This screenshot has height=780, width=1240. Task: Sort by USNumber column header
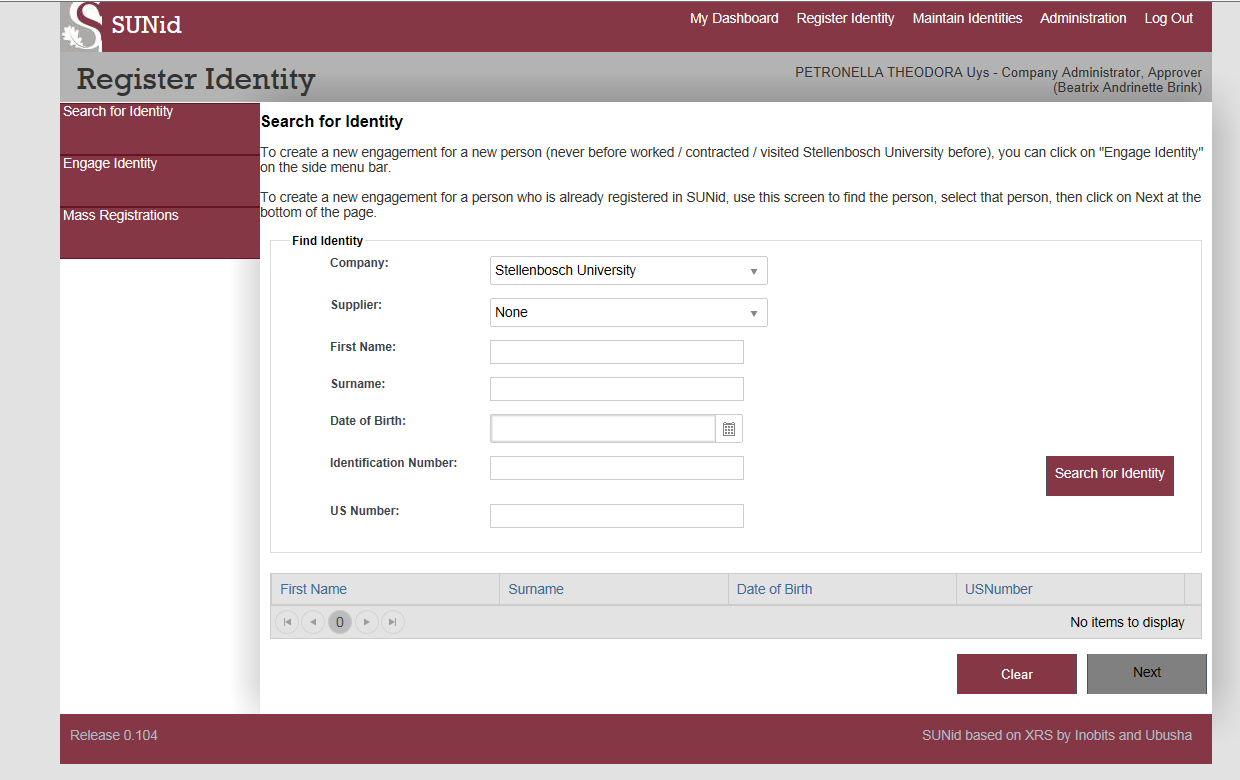(x=999, y=589)
